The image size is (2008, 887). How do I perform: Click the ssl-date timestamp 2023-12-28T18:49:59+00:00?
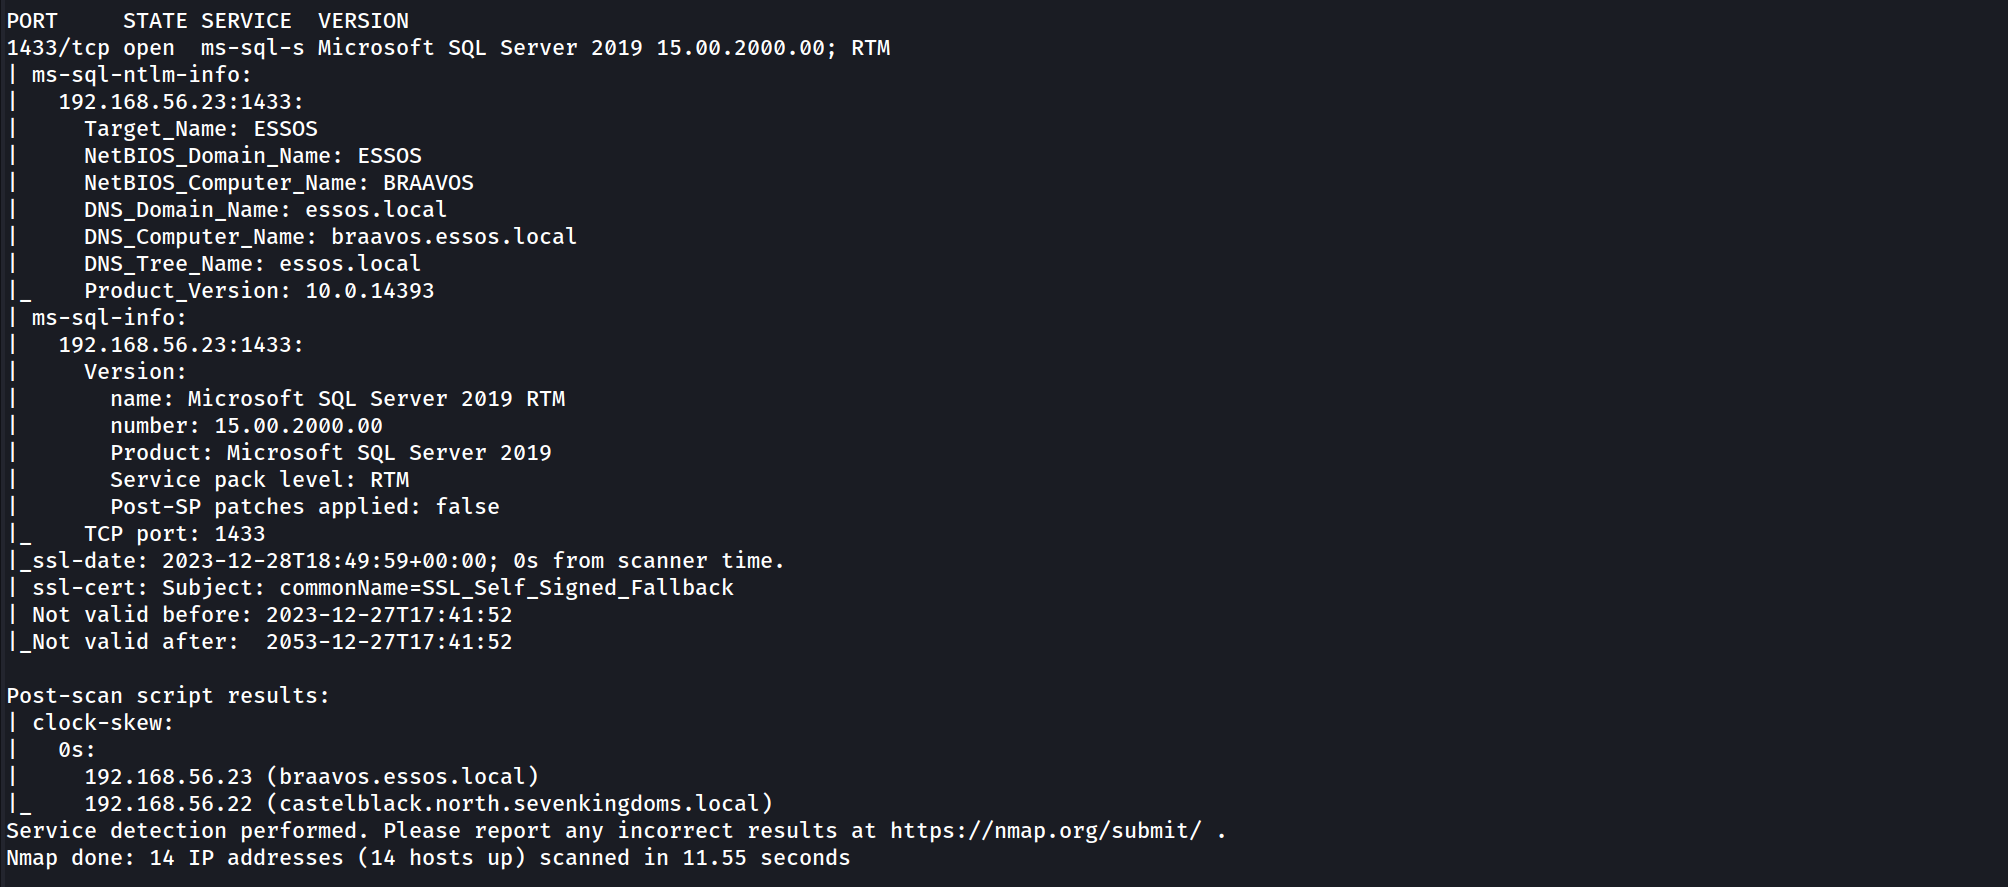point(330,561)
